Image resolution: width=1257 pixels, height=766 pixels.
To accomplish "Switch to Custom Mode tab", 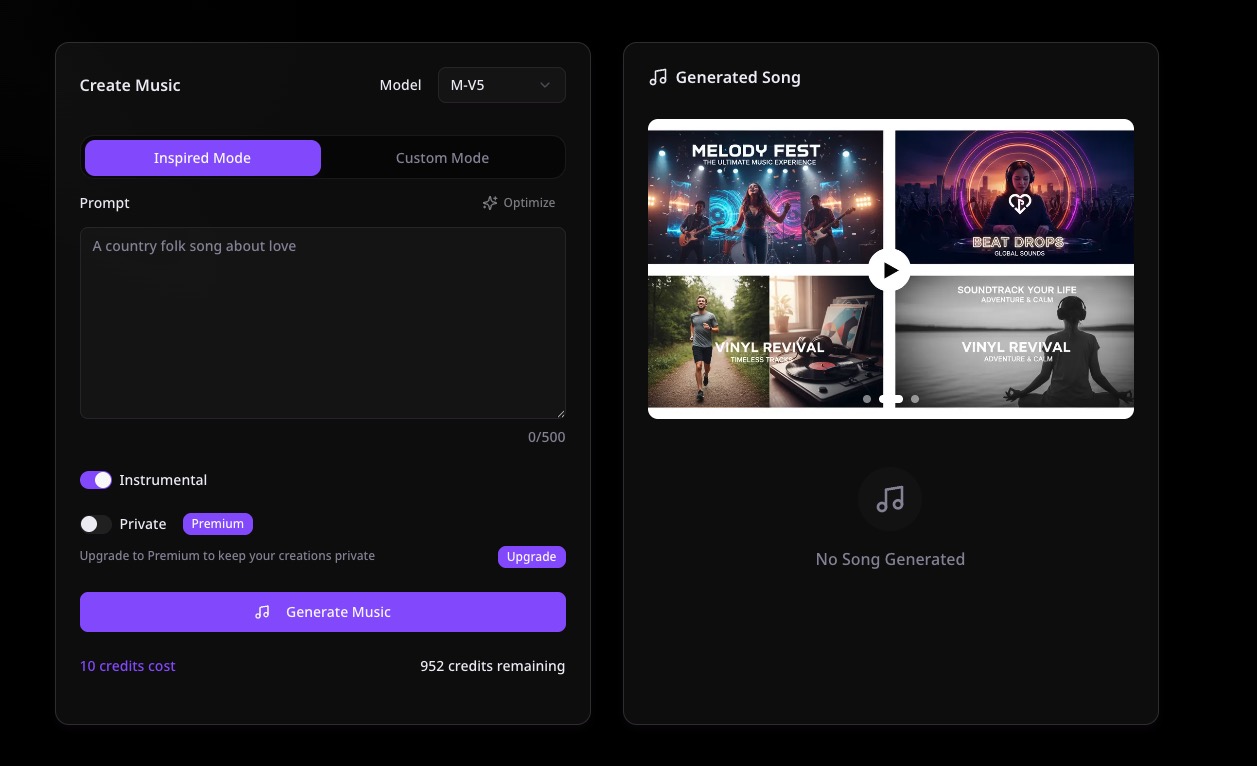I will click(442, 158).
